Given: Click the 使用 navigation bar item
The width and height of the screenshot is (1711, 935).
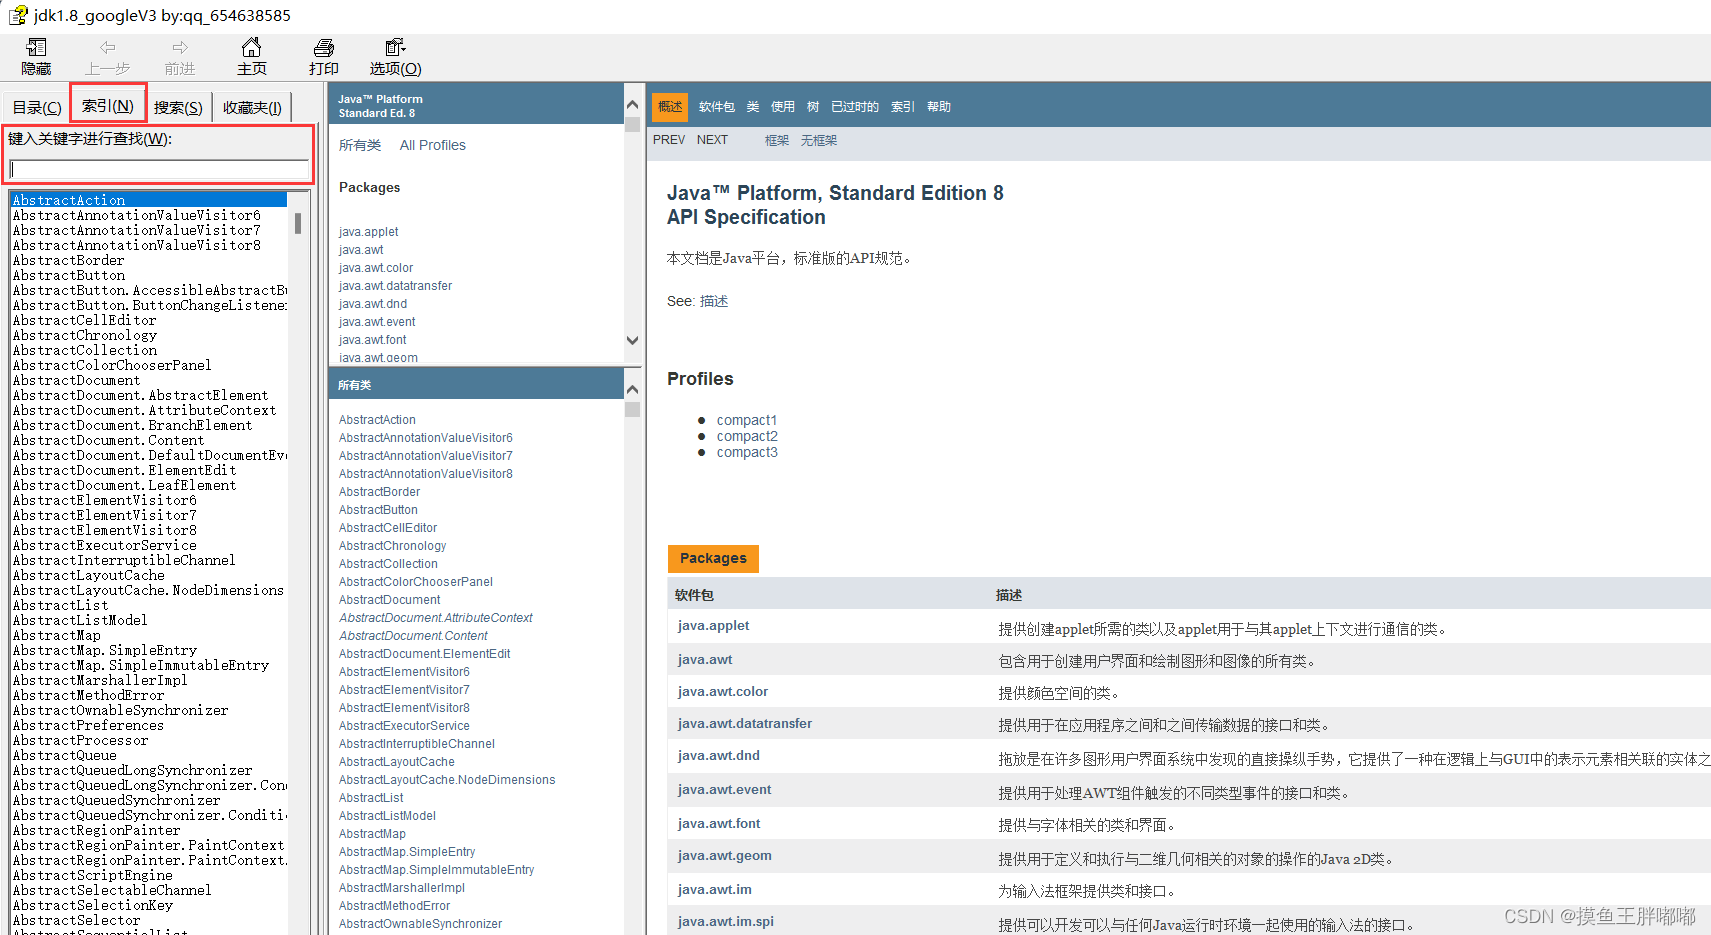Looking at the screenshot, I should (x=783, y=107).
